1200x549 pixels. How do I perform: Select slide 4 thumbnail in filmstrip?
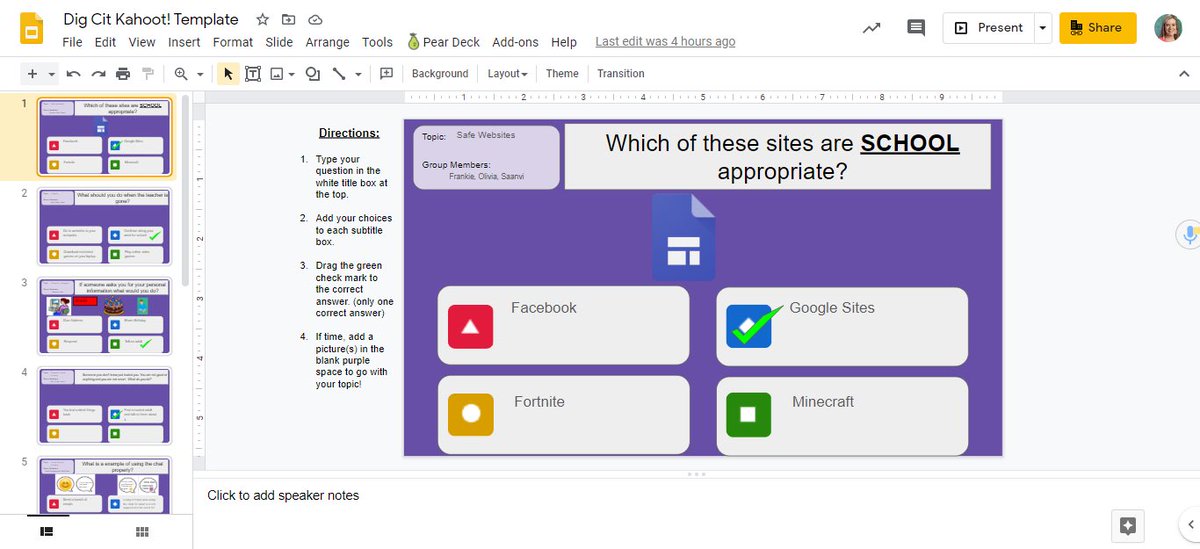pos(105,405)
